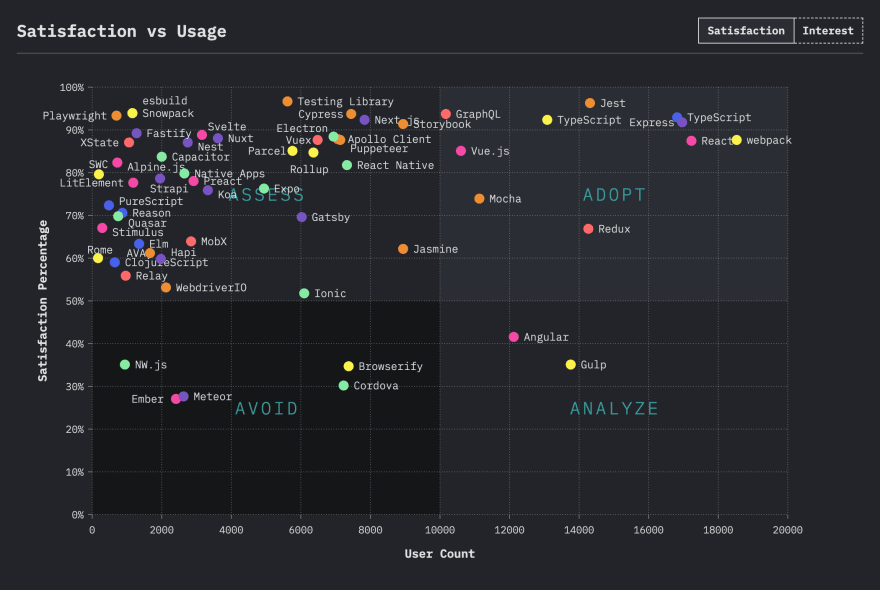Click the 10000 x-axis tick label
The width and height of the screenshot is (880, 590).
pos(439,530)
